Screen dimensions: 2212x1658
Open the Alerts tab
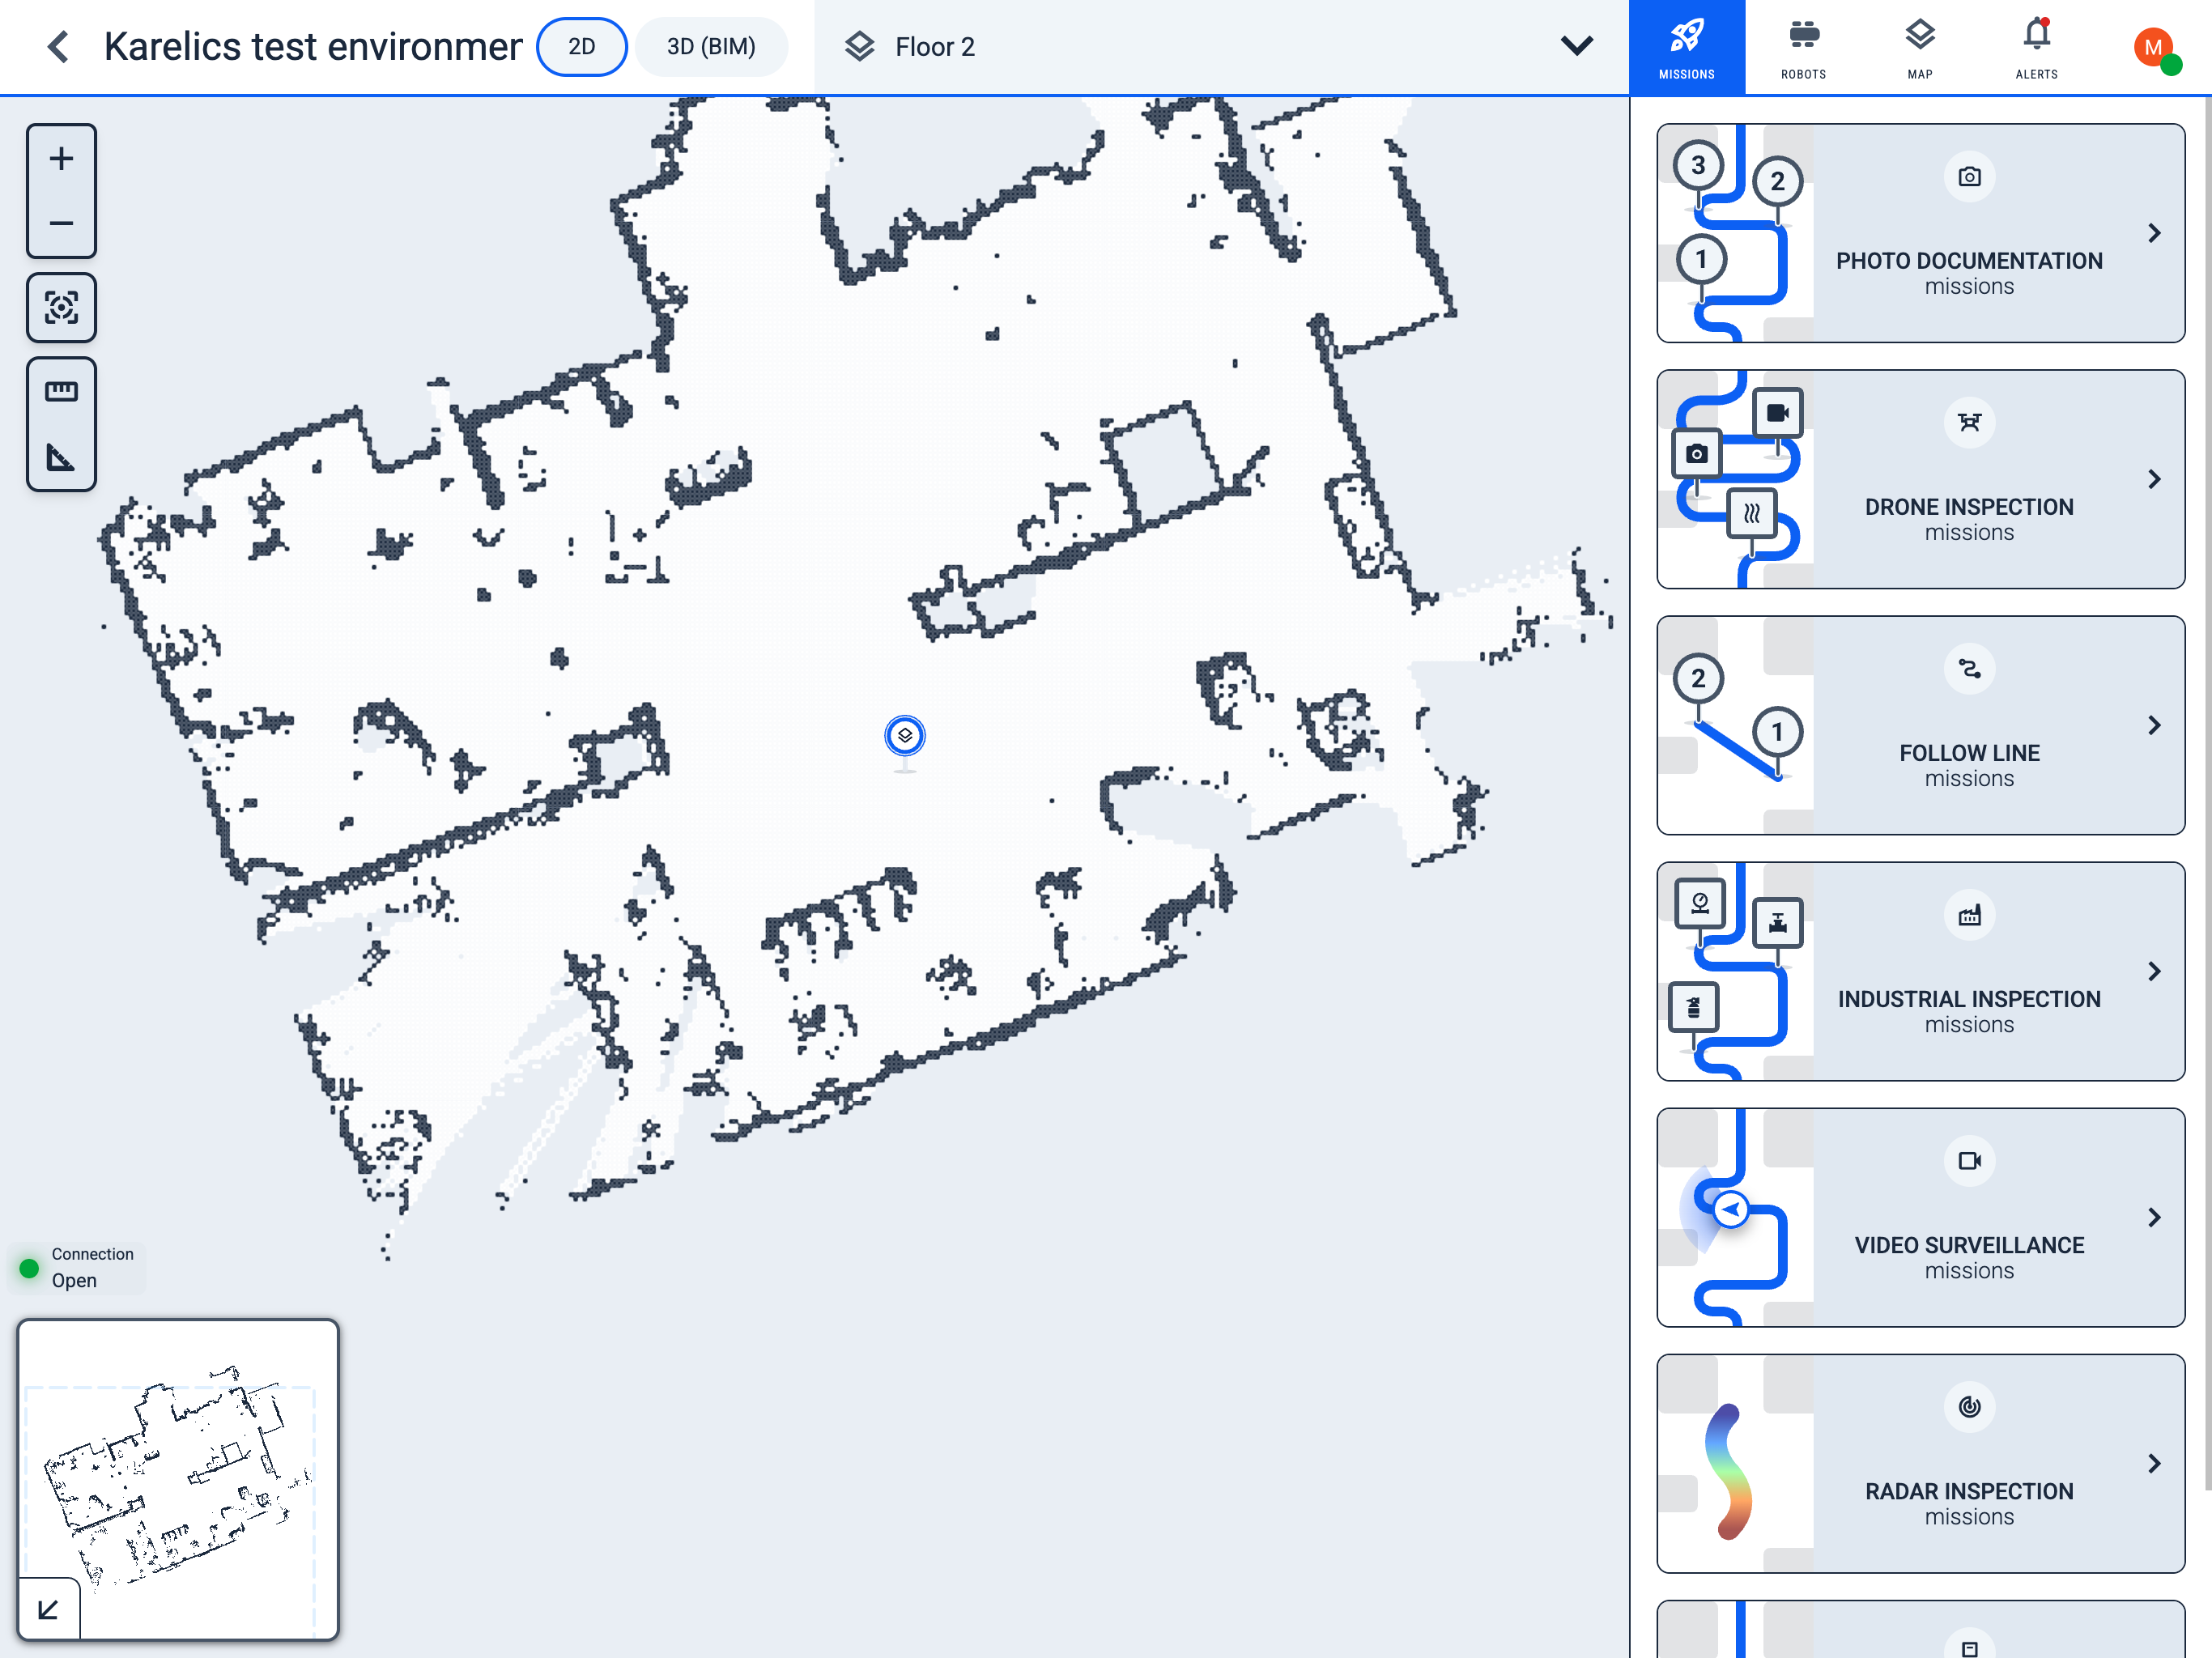click(x=2036, y=48)
